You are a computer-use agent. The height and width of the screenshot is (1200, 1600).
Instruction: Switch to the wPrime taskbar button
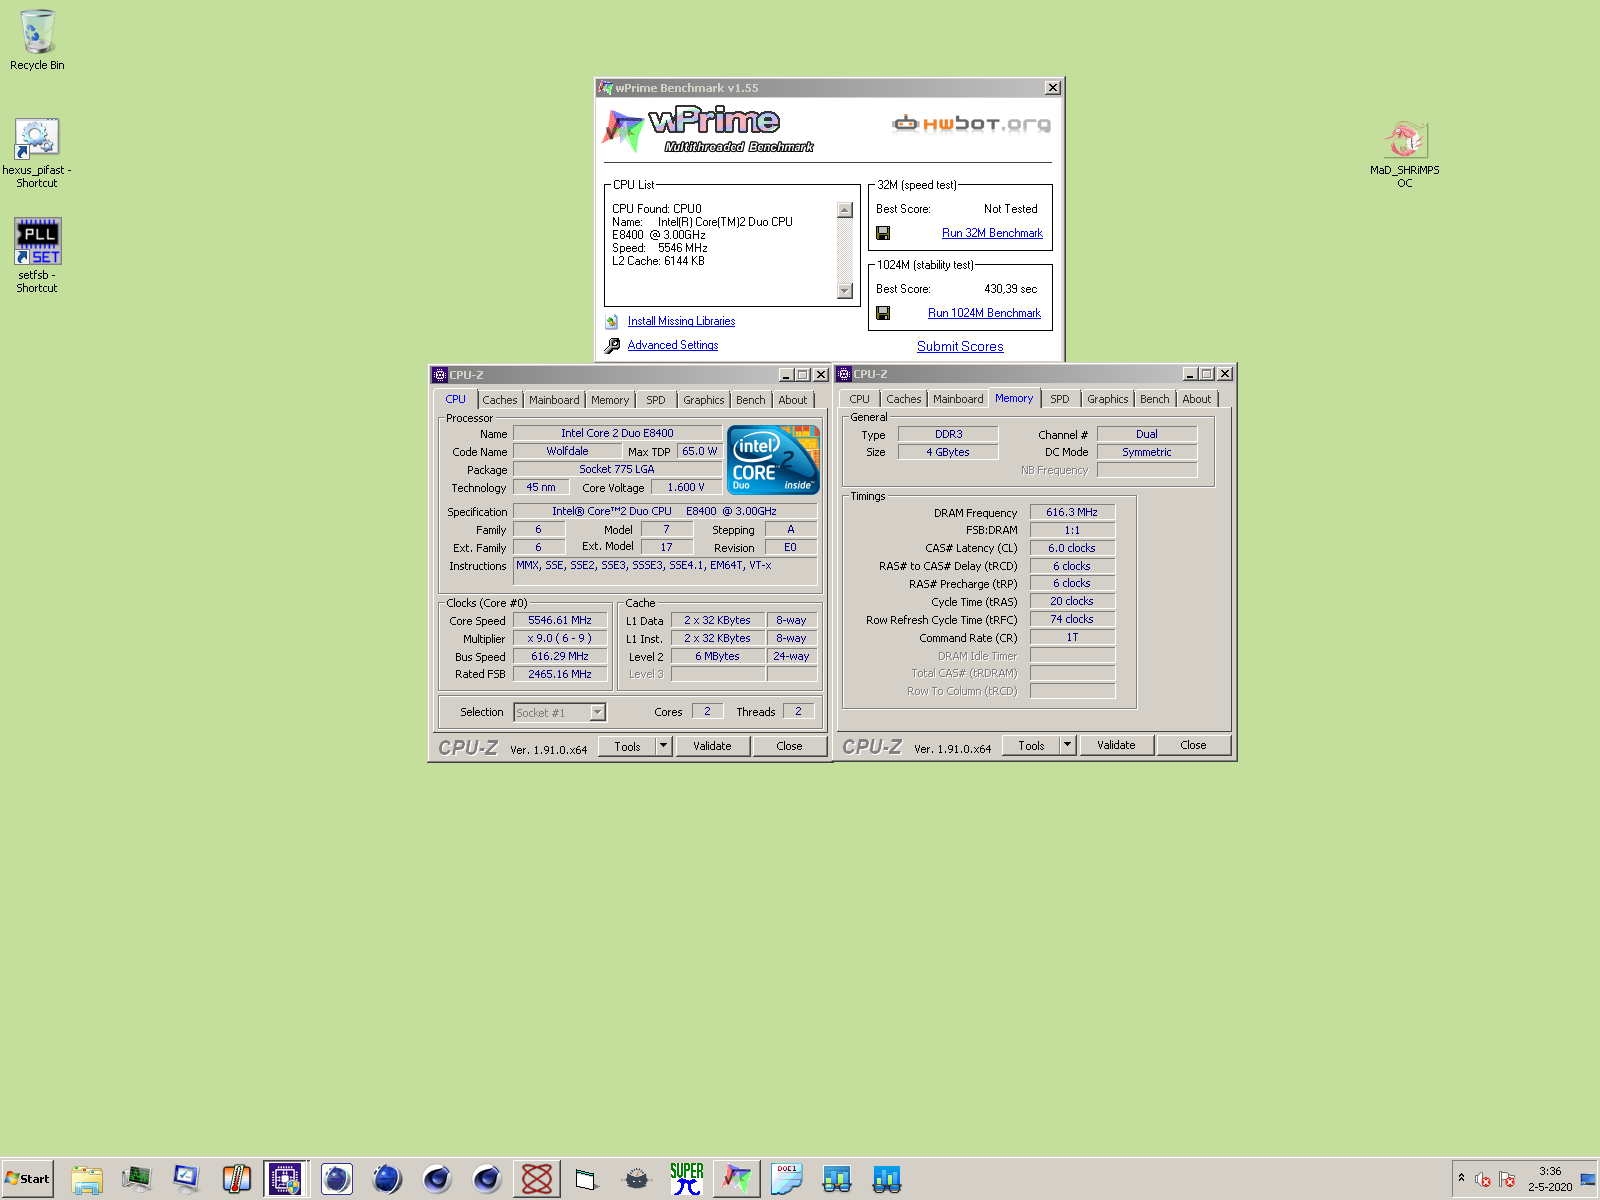click(x=737, y=1179)
